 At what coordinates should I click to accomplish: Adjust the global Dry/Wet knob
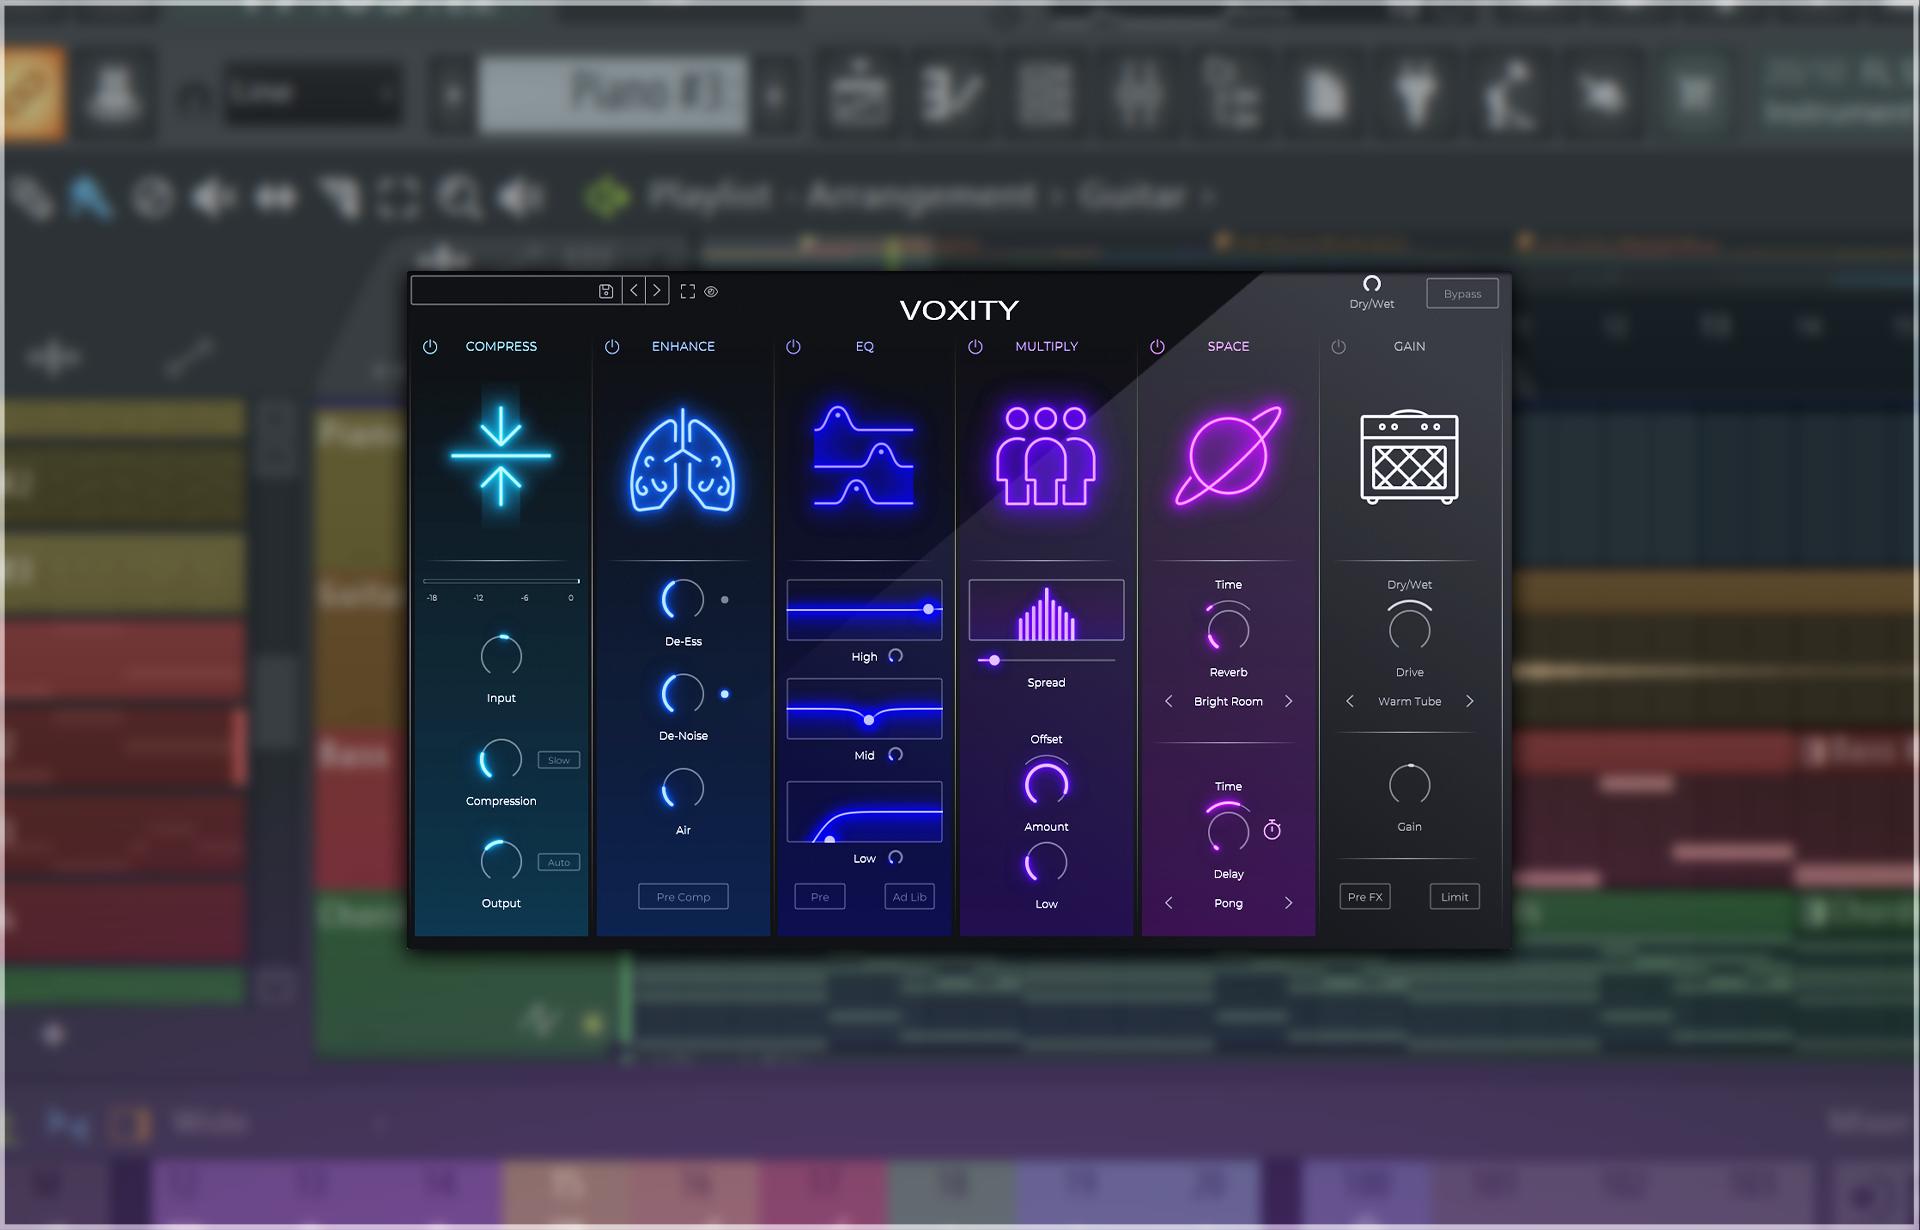click(1372, 284)
